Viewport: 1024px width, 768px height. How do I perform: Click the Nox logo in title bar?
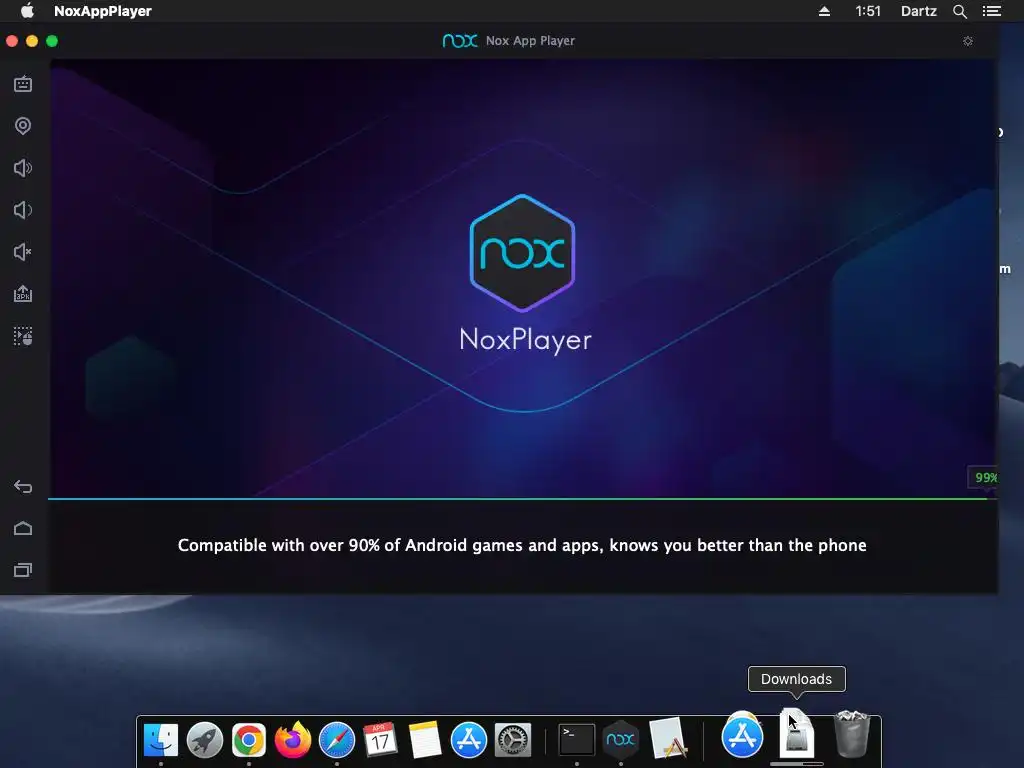point(460,41)
